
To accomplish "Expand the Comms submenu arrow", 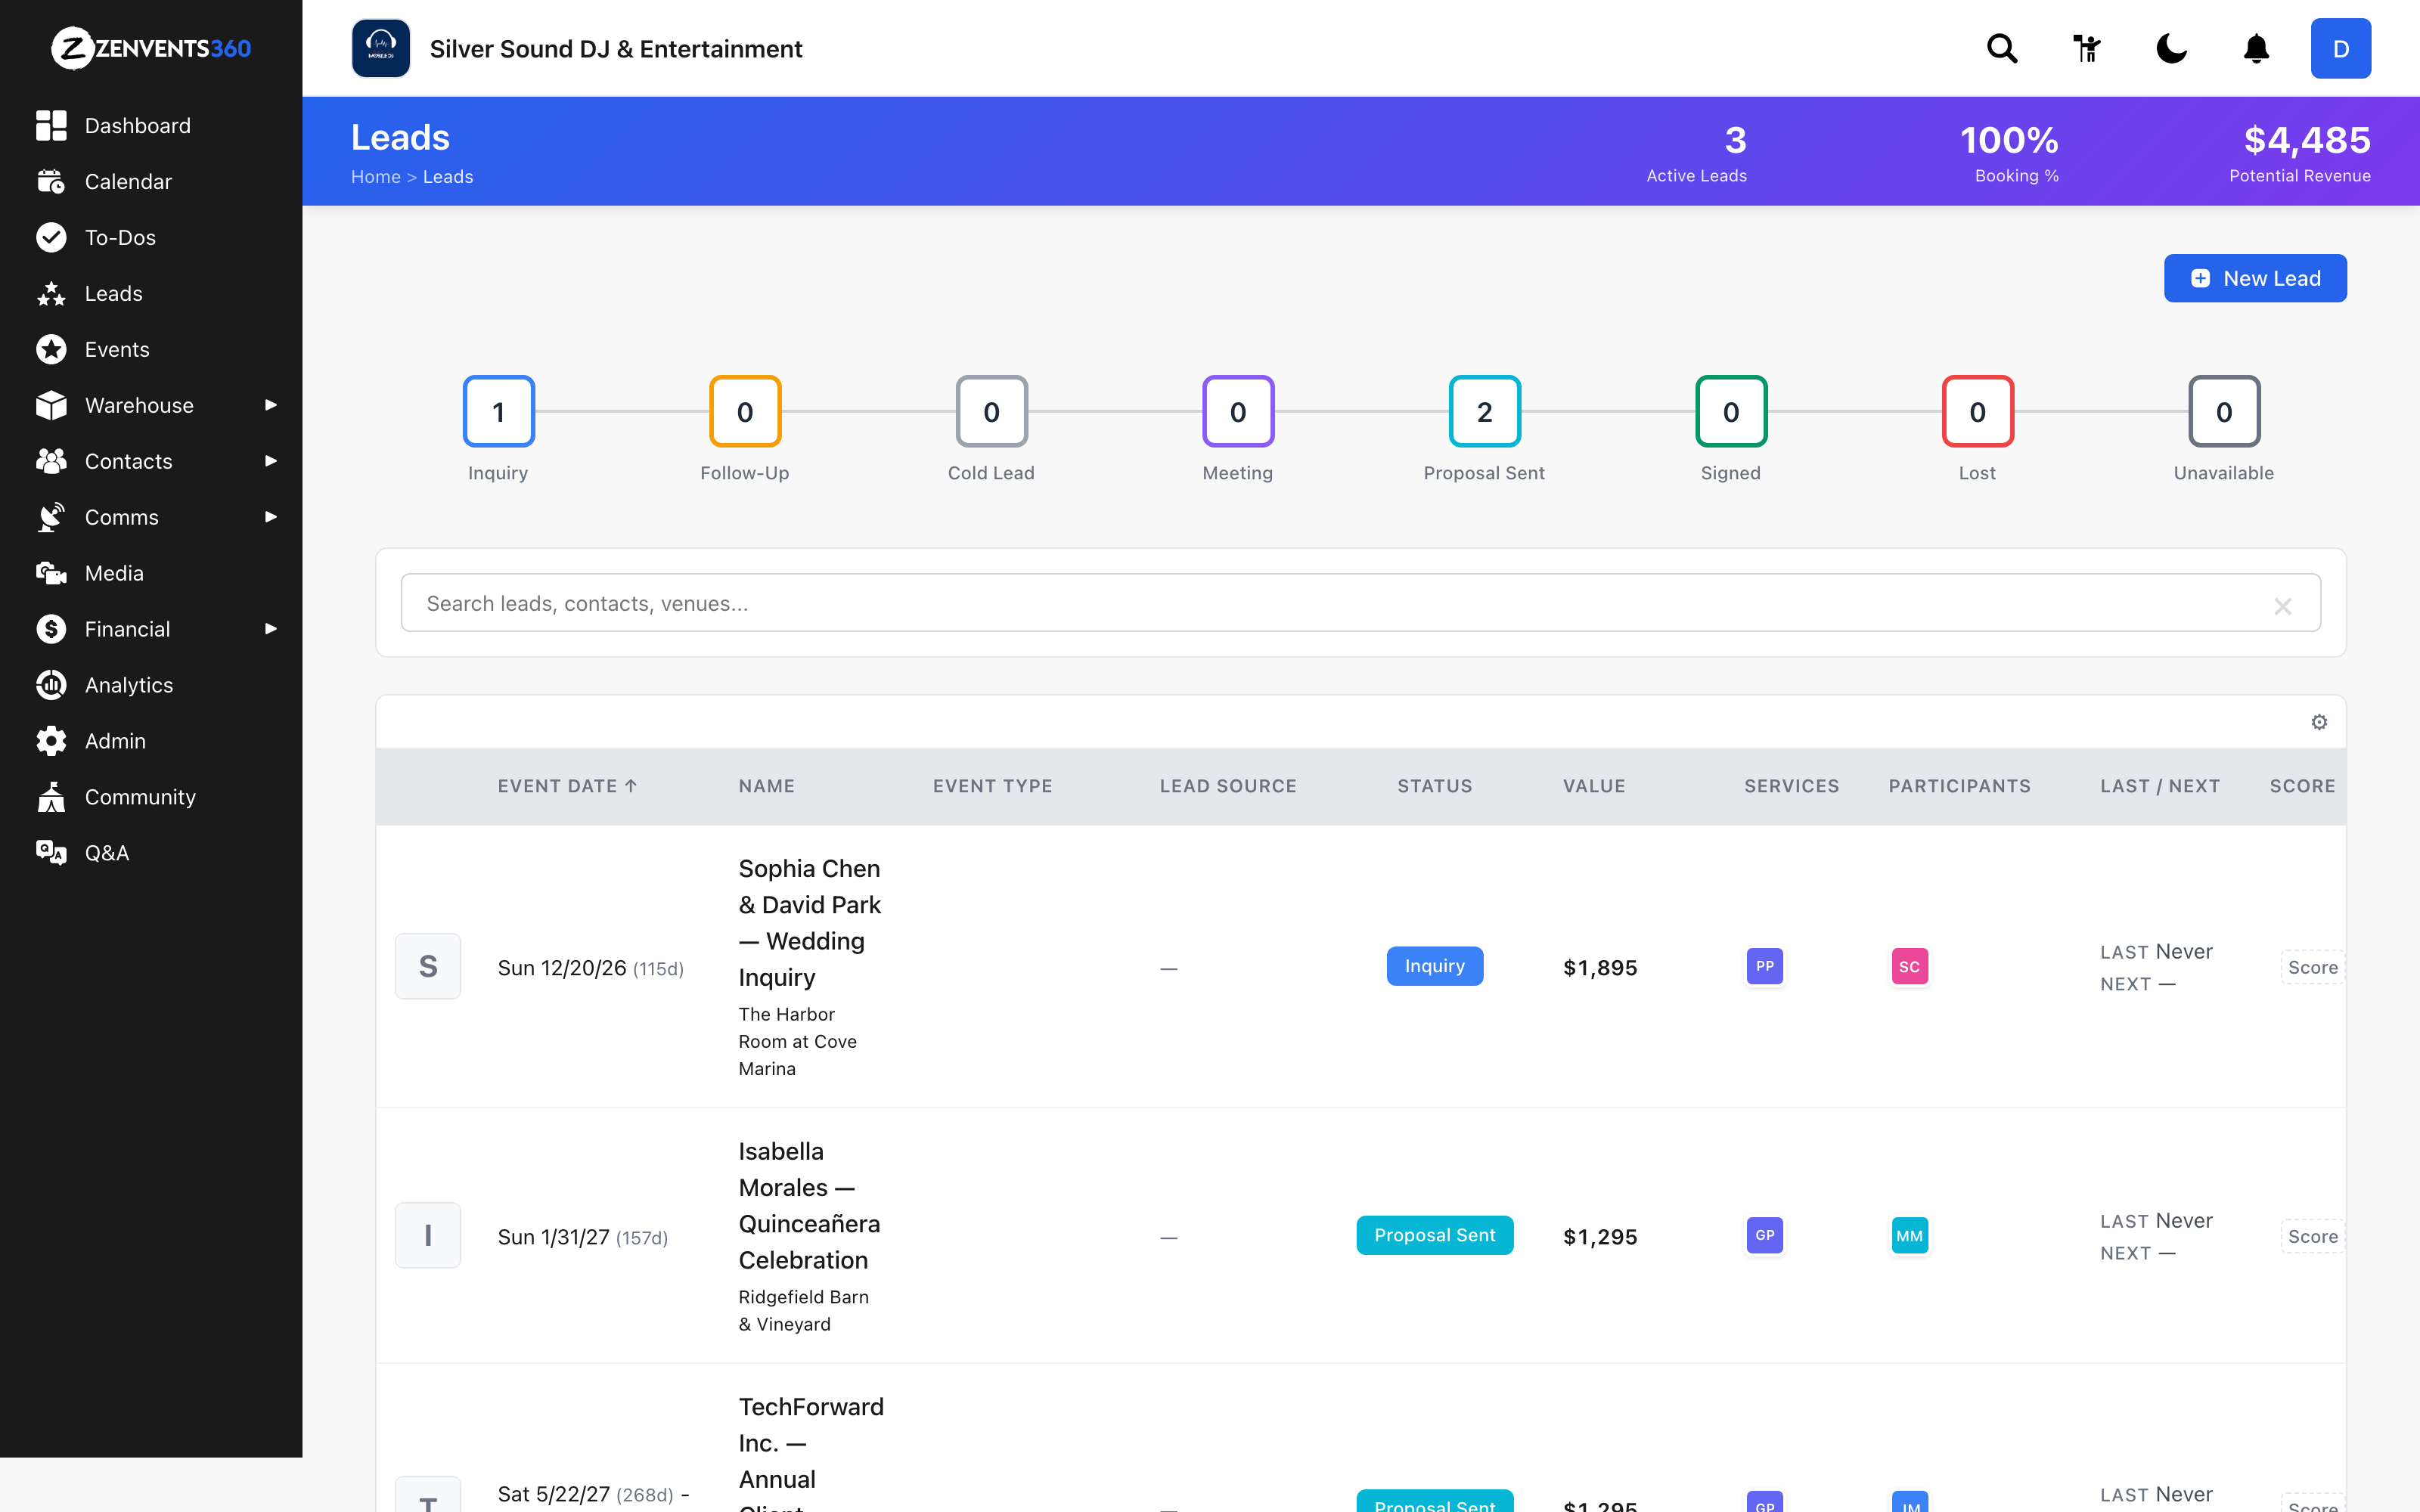I will tap(270, 517).
